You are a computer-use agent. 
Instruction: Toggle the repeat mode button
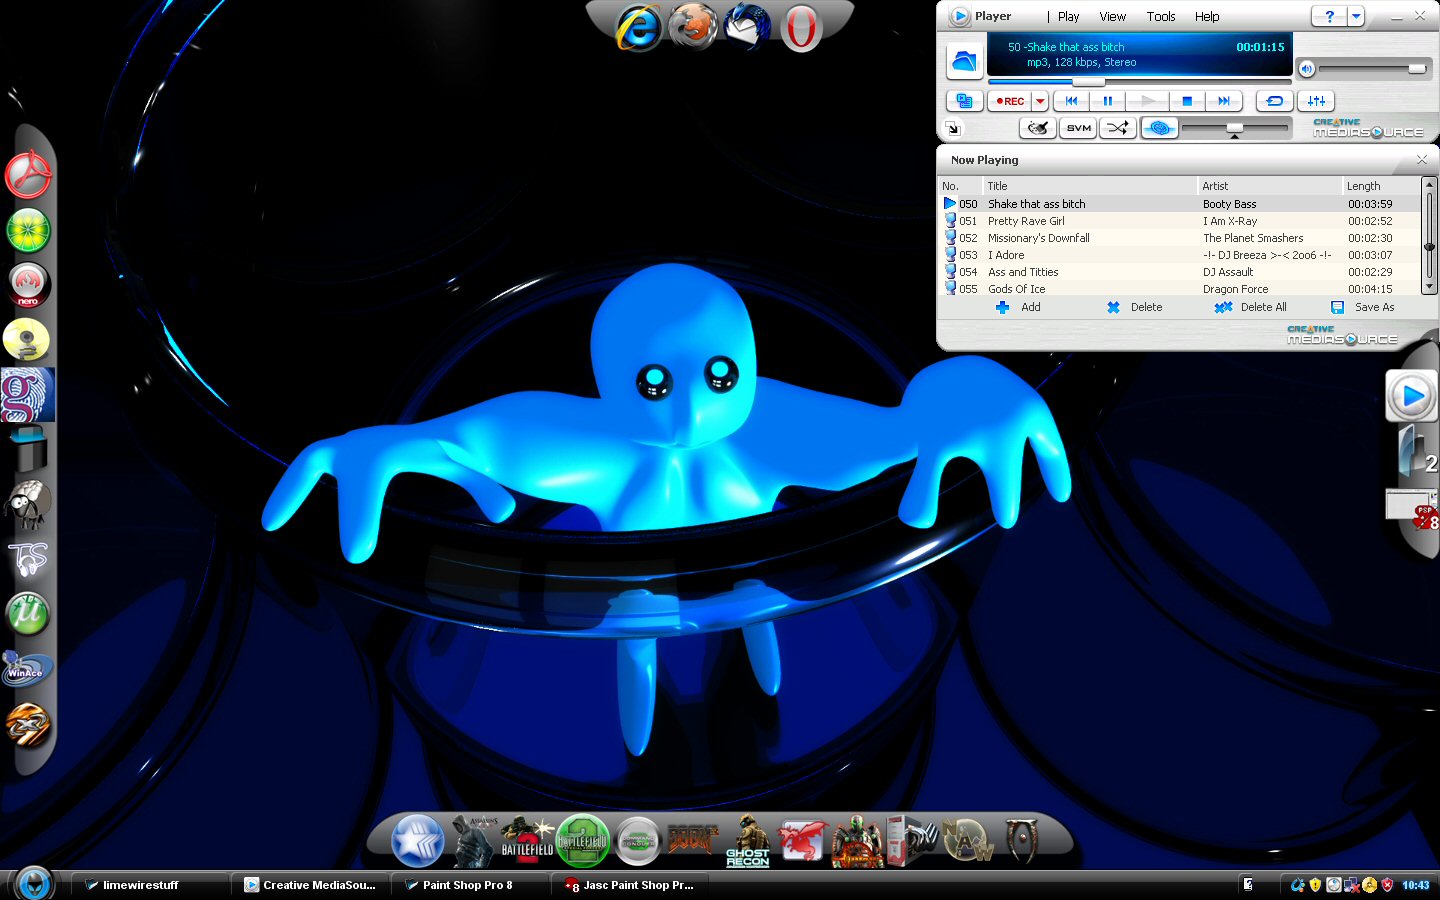click(1274, 101)
